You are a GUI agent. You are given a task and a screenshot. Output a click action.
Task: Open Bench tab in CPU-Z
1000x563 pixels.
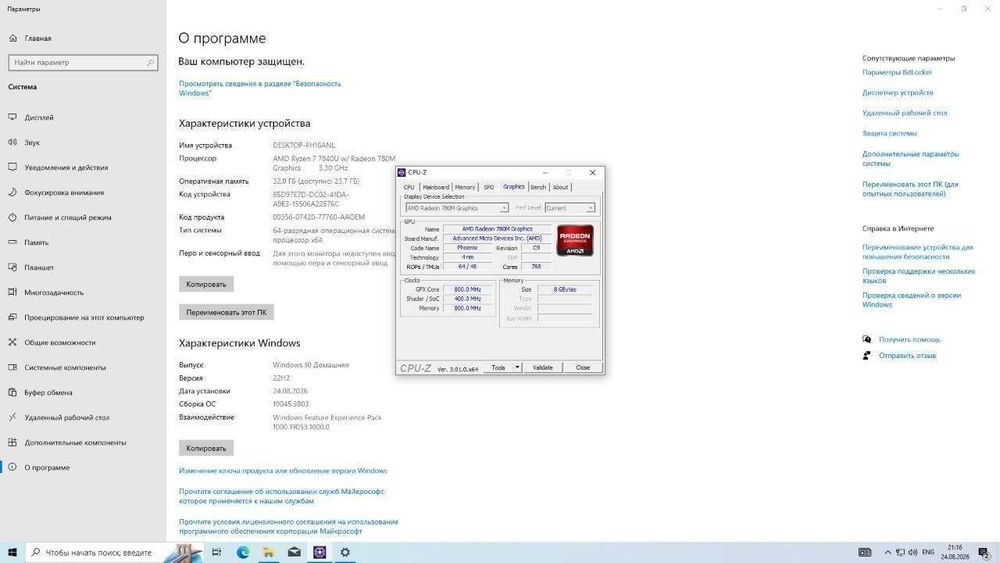pyautogui.click(x=538, y=187)
